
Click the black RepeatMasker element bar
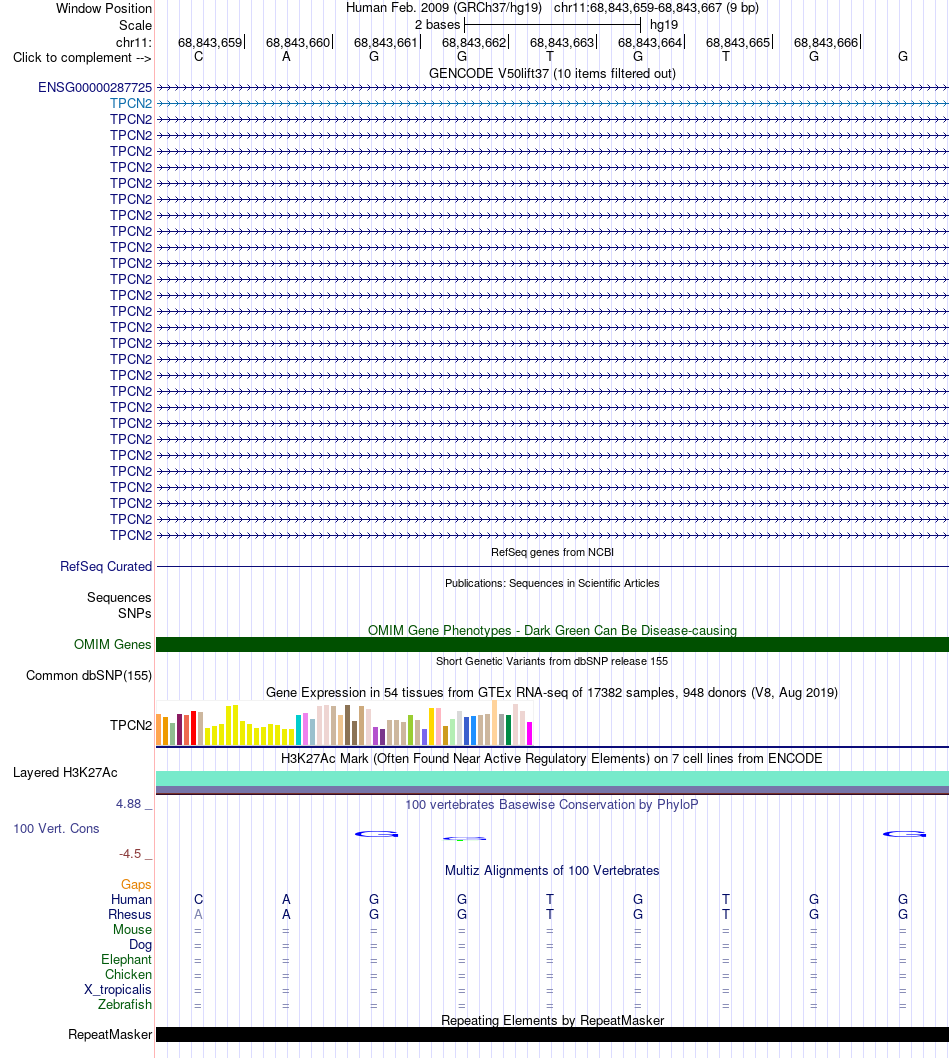coord(552,1034)
